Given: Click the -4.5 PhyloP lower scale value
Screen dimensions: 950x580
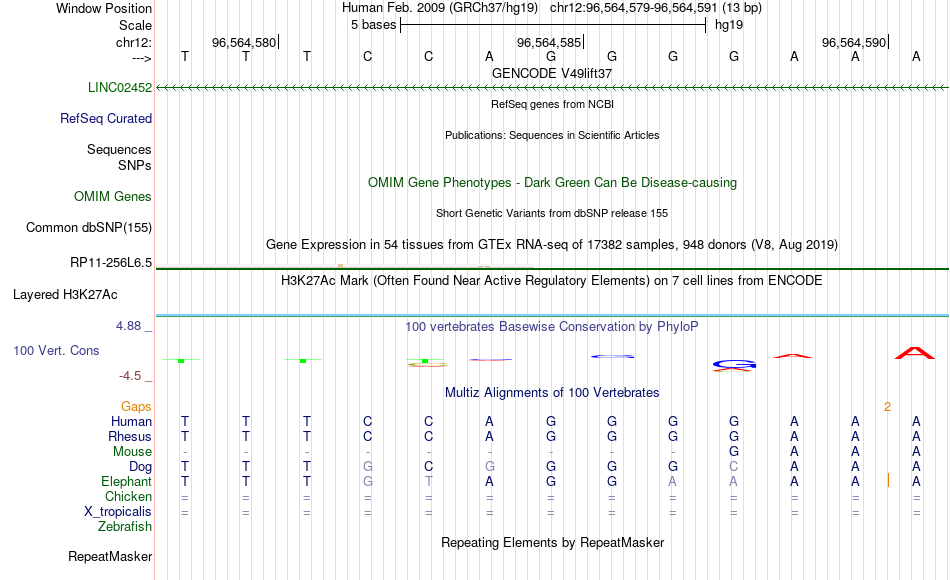Looking at the screenshot, I should click(x=130, y=376).
